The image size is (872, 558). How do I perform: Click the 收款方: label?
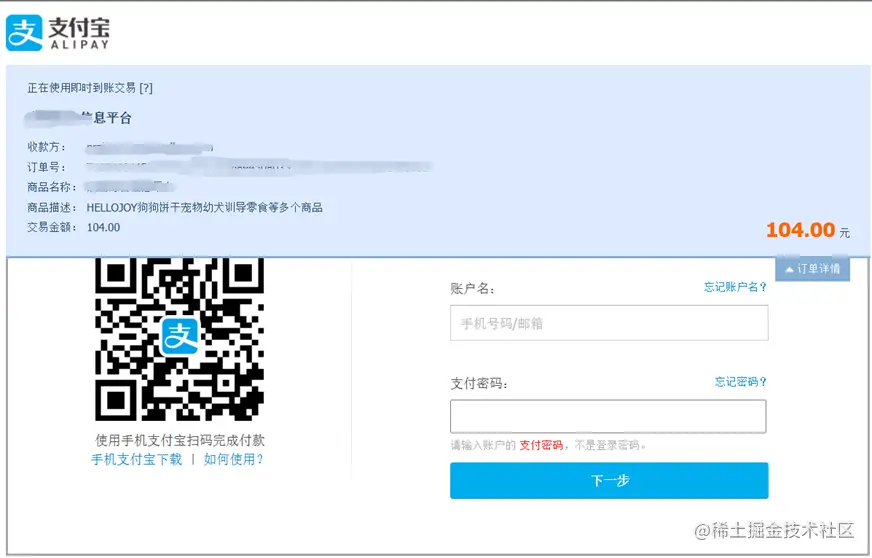47,147
